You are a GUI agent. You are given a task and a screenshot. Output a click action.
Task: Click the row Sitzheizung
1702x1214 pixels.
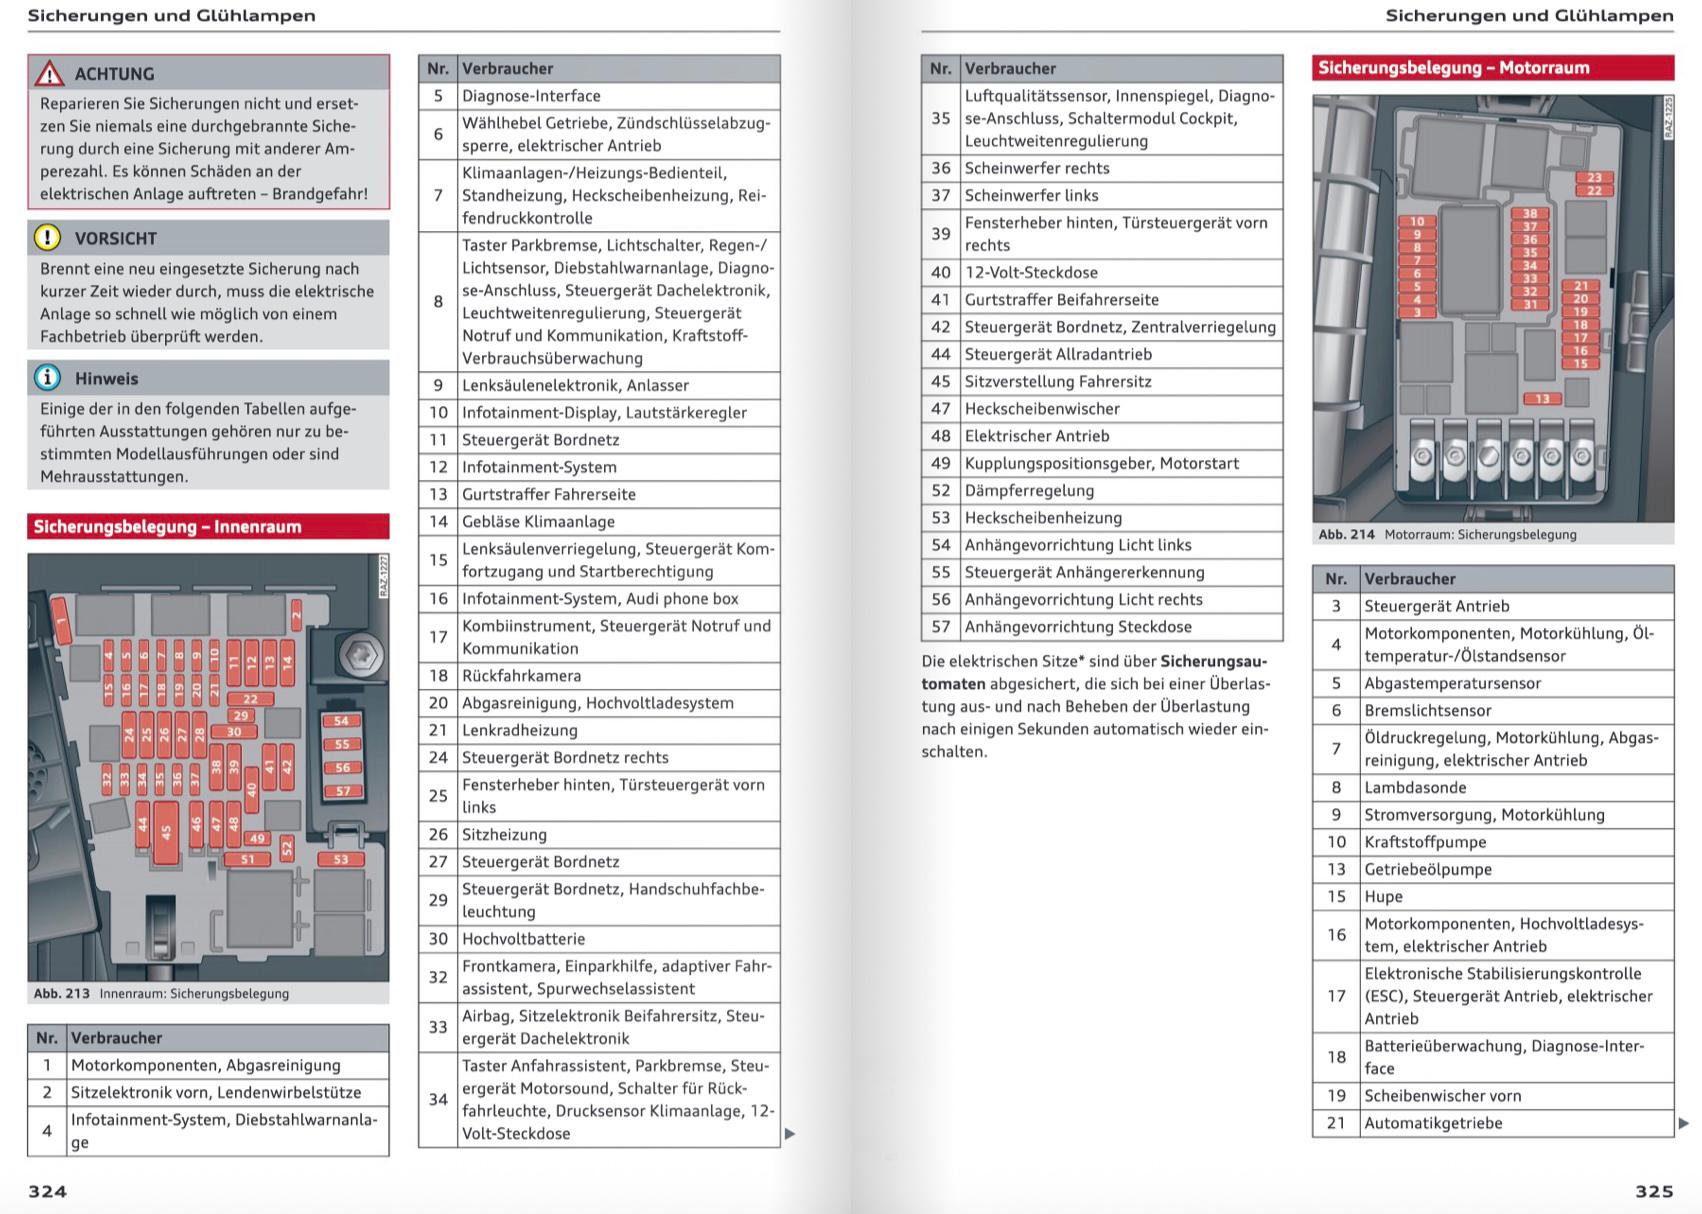599,835
